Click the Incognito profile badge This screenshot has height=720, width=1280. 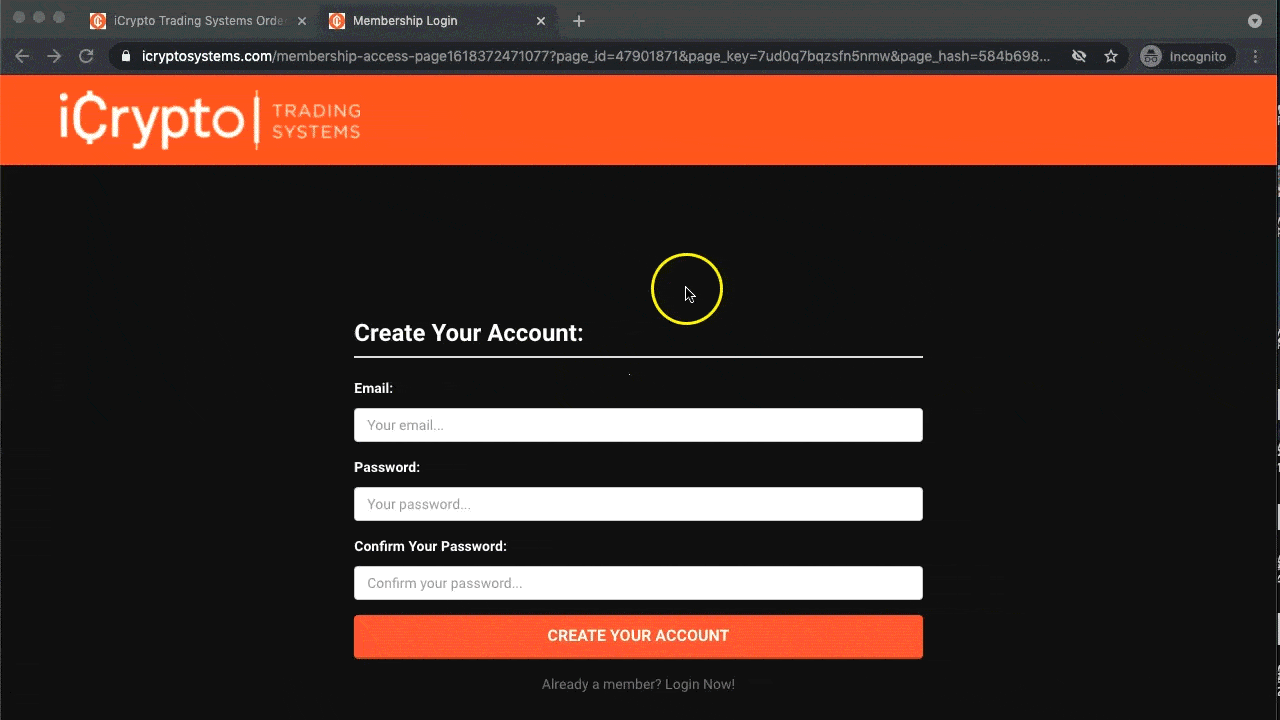click(1185, 56)
